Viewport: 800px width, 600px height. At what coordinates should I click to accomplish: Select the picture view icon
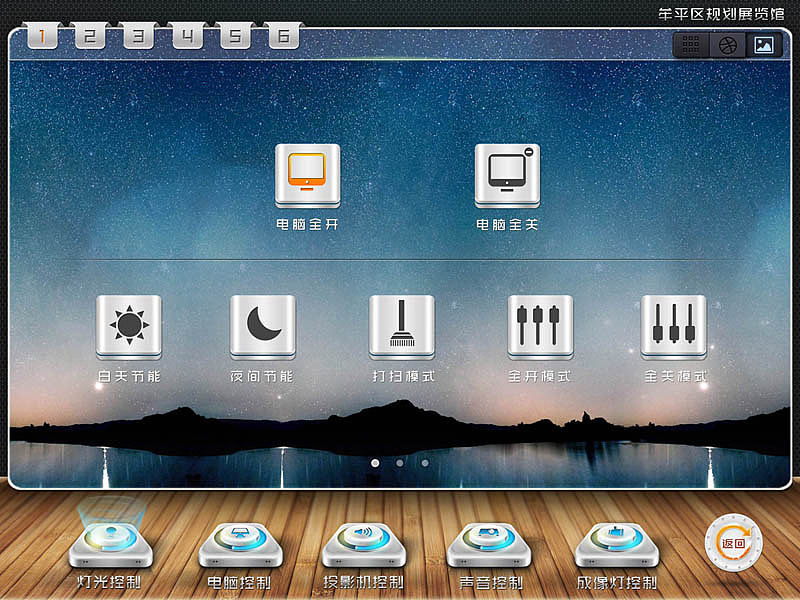(763, 45)
